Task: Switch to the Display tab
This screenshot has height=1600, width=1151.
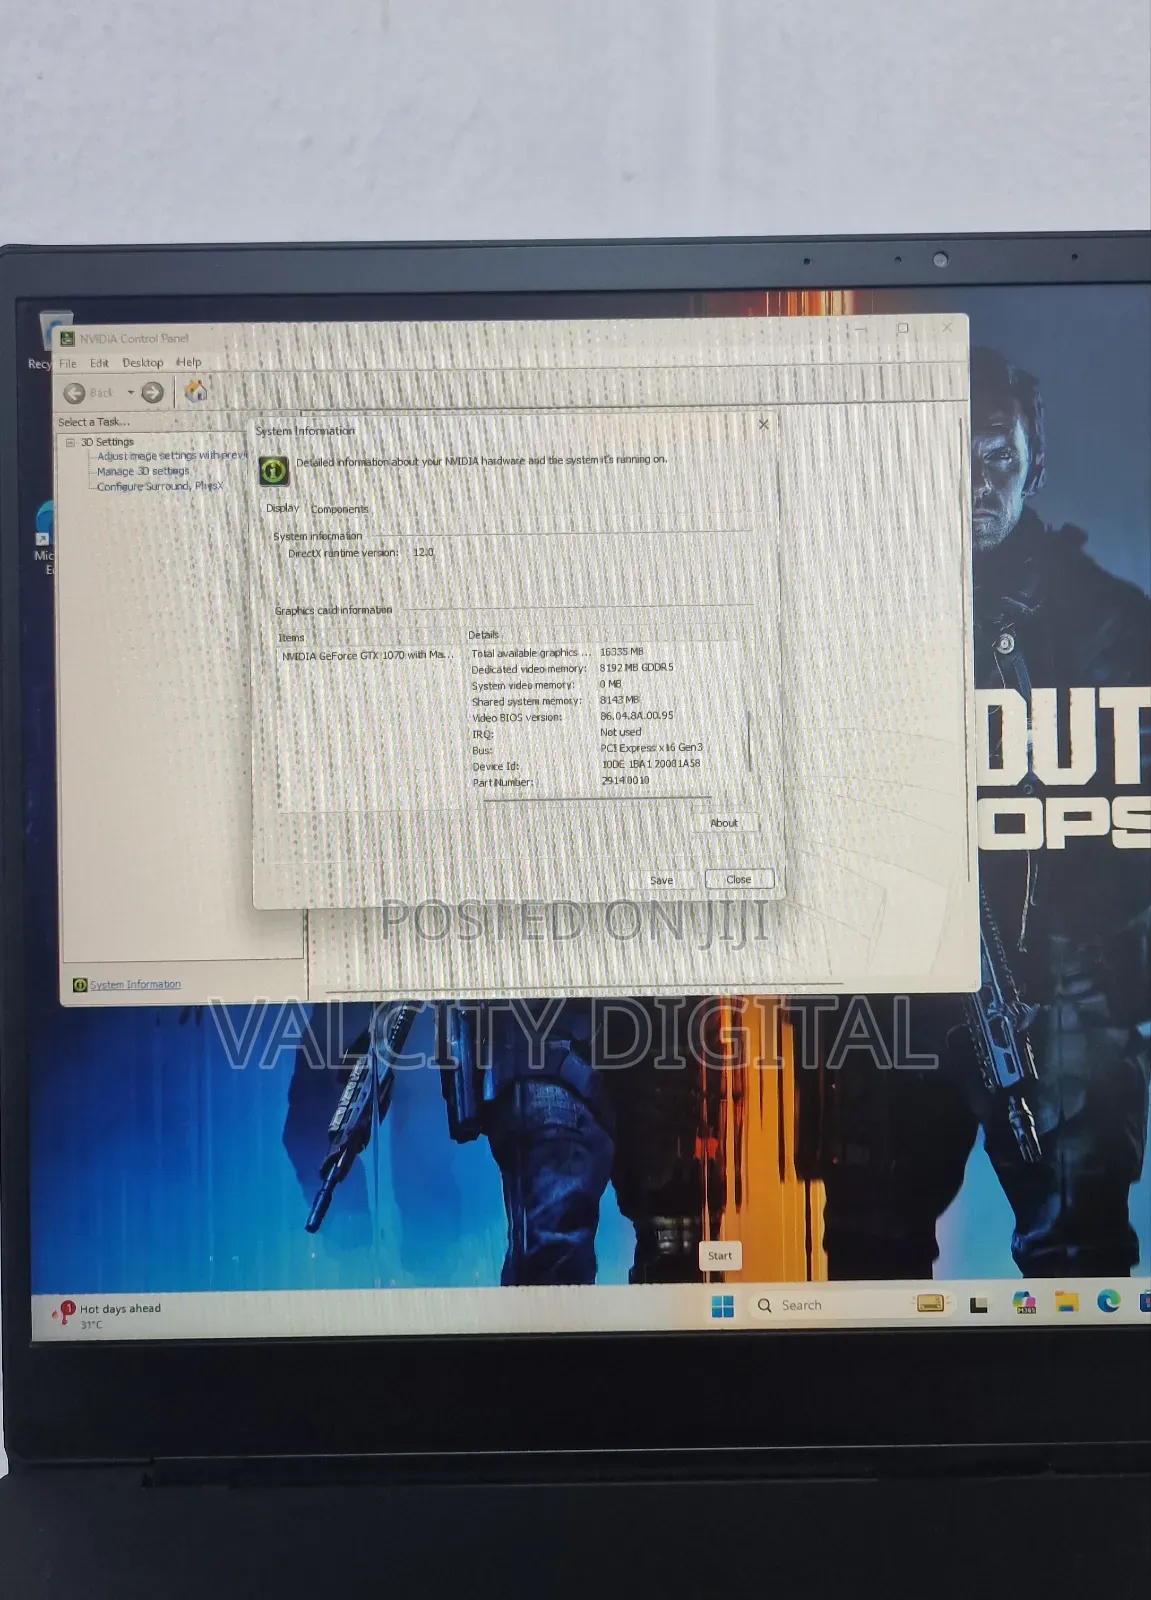Action: point(282,508)
